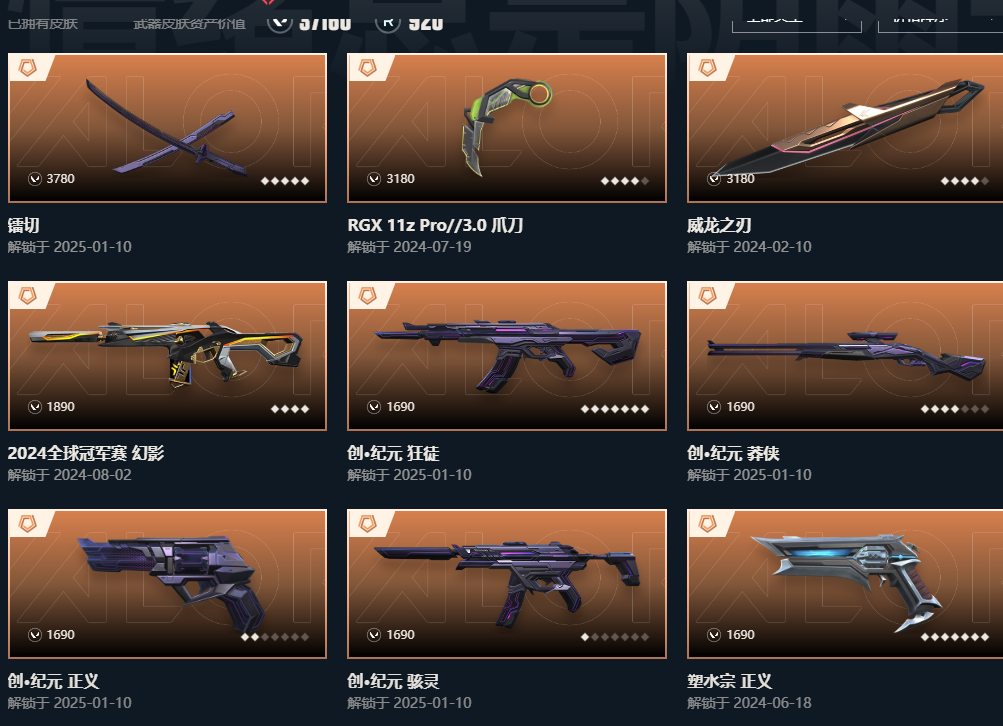Click the Radianite currency icon next to 920
This screenshot has height=726, width=1003.
(x=388, y=22)
